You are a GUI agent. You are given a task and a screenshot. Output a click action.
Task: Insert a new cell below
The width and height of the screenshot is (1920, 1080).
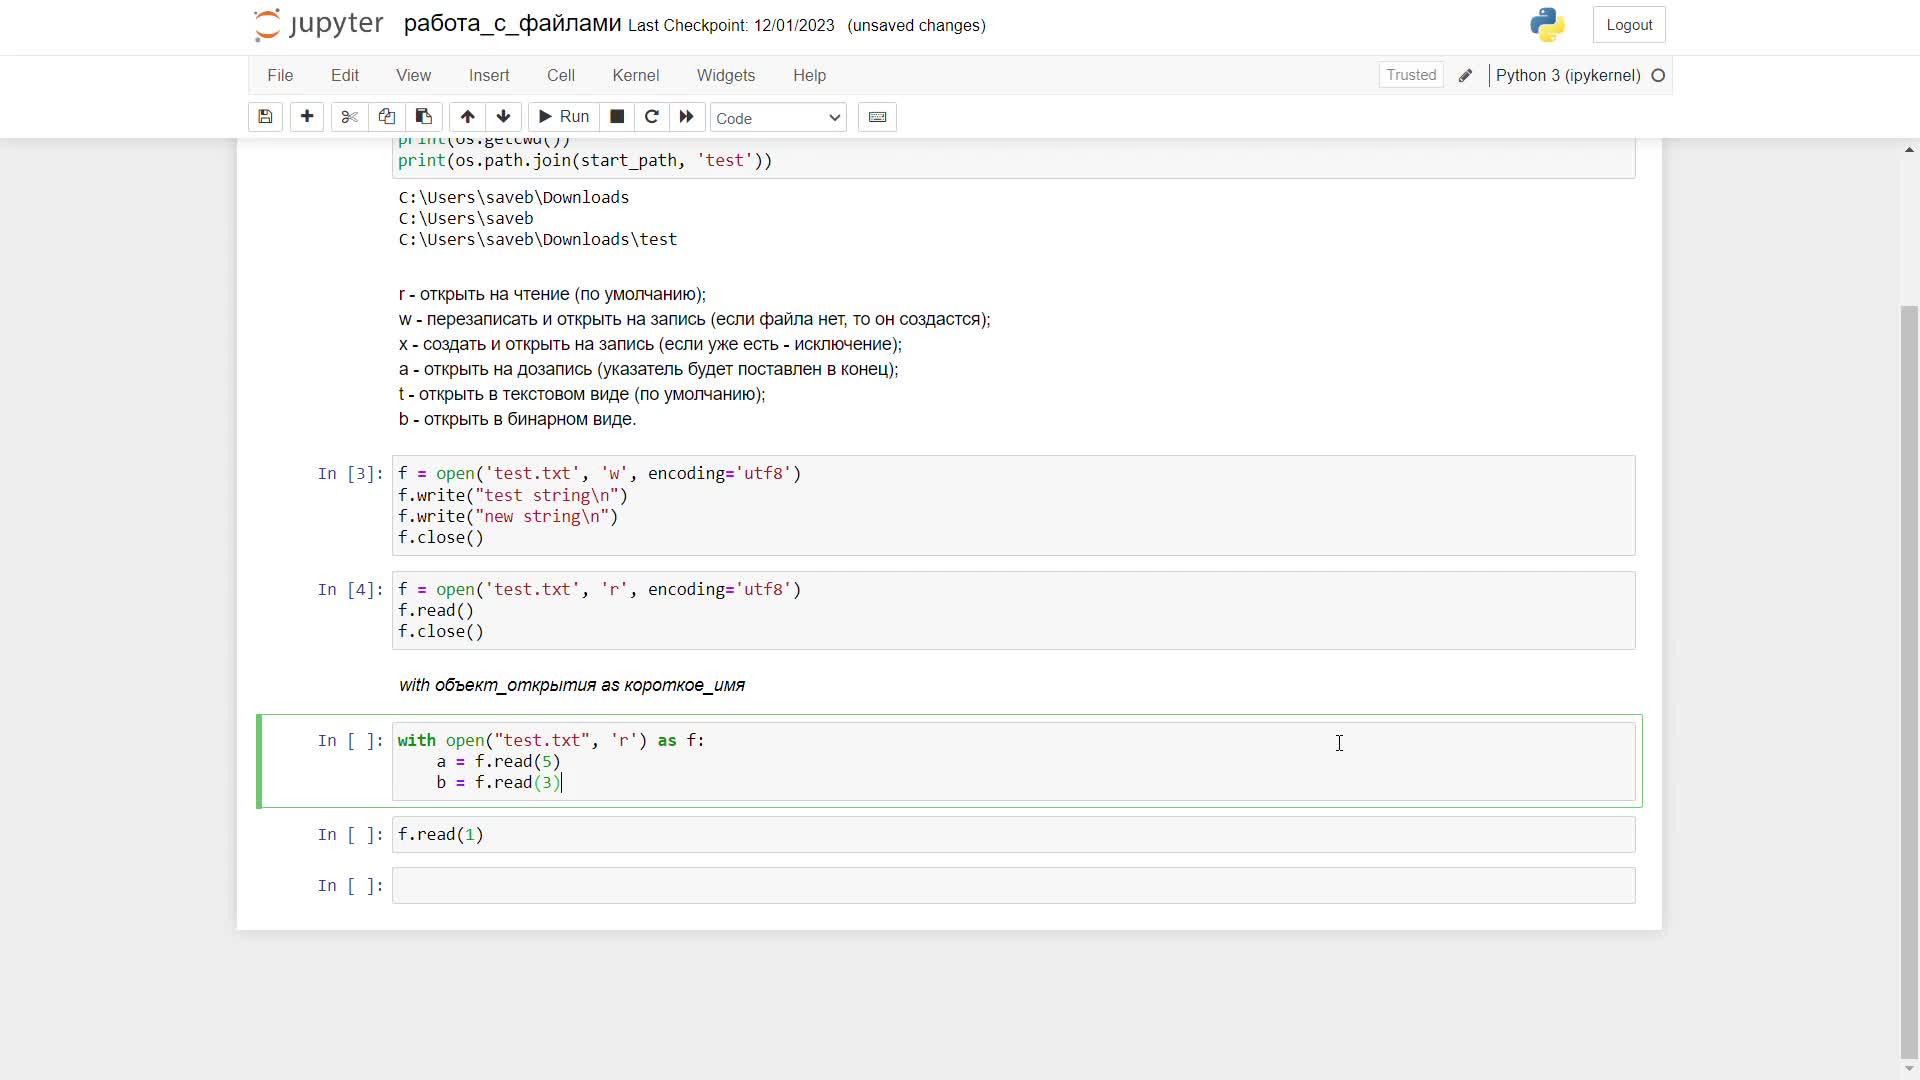click(x=307, y=117)
